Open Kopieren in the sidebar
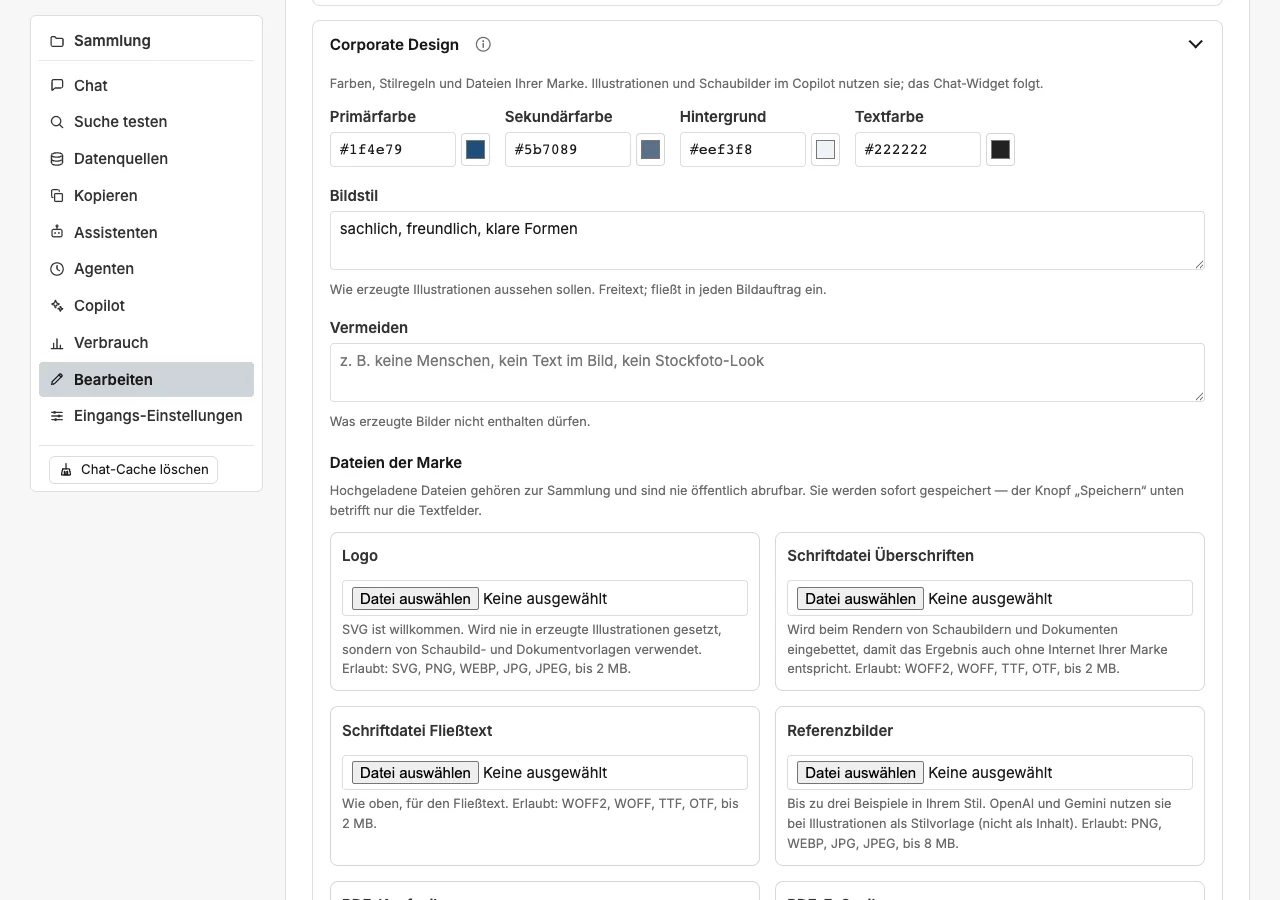 146,196
